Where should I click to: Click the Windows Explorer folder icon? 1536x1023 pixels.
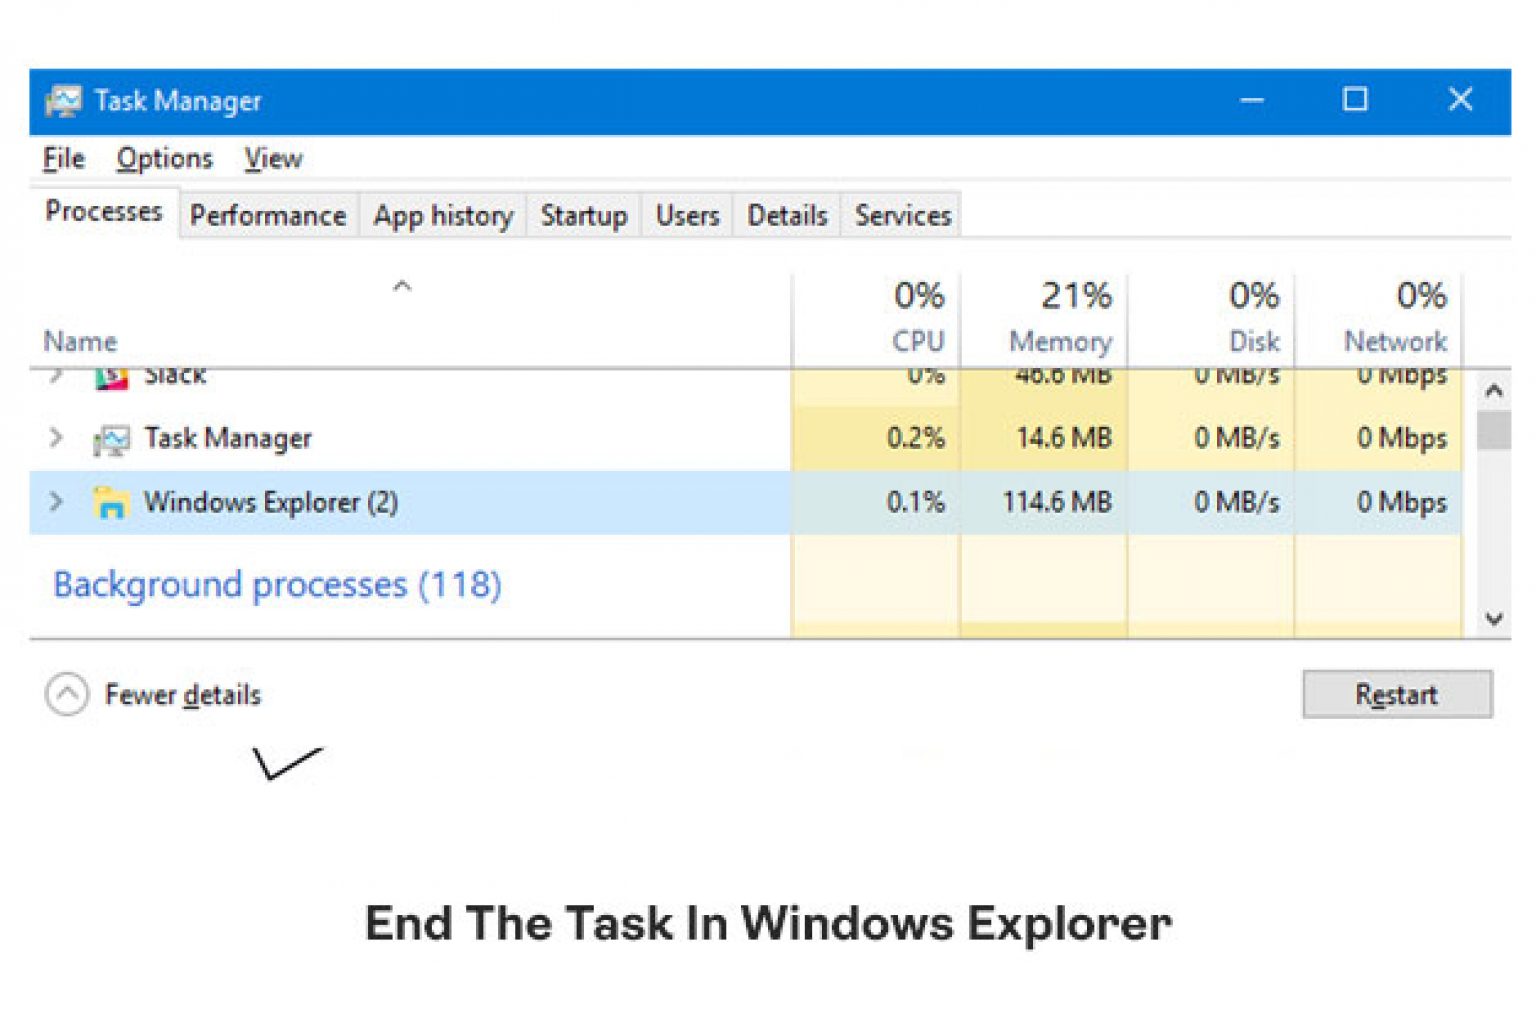click(113, 502)
